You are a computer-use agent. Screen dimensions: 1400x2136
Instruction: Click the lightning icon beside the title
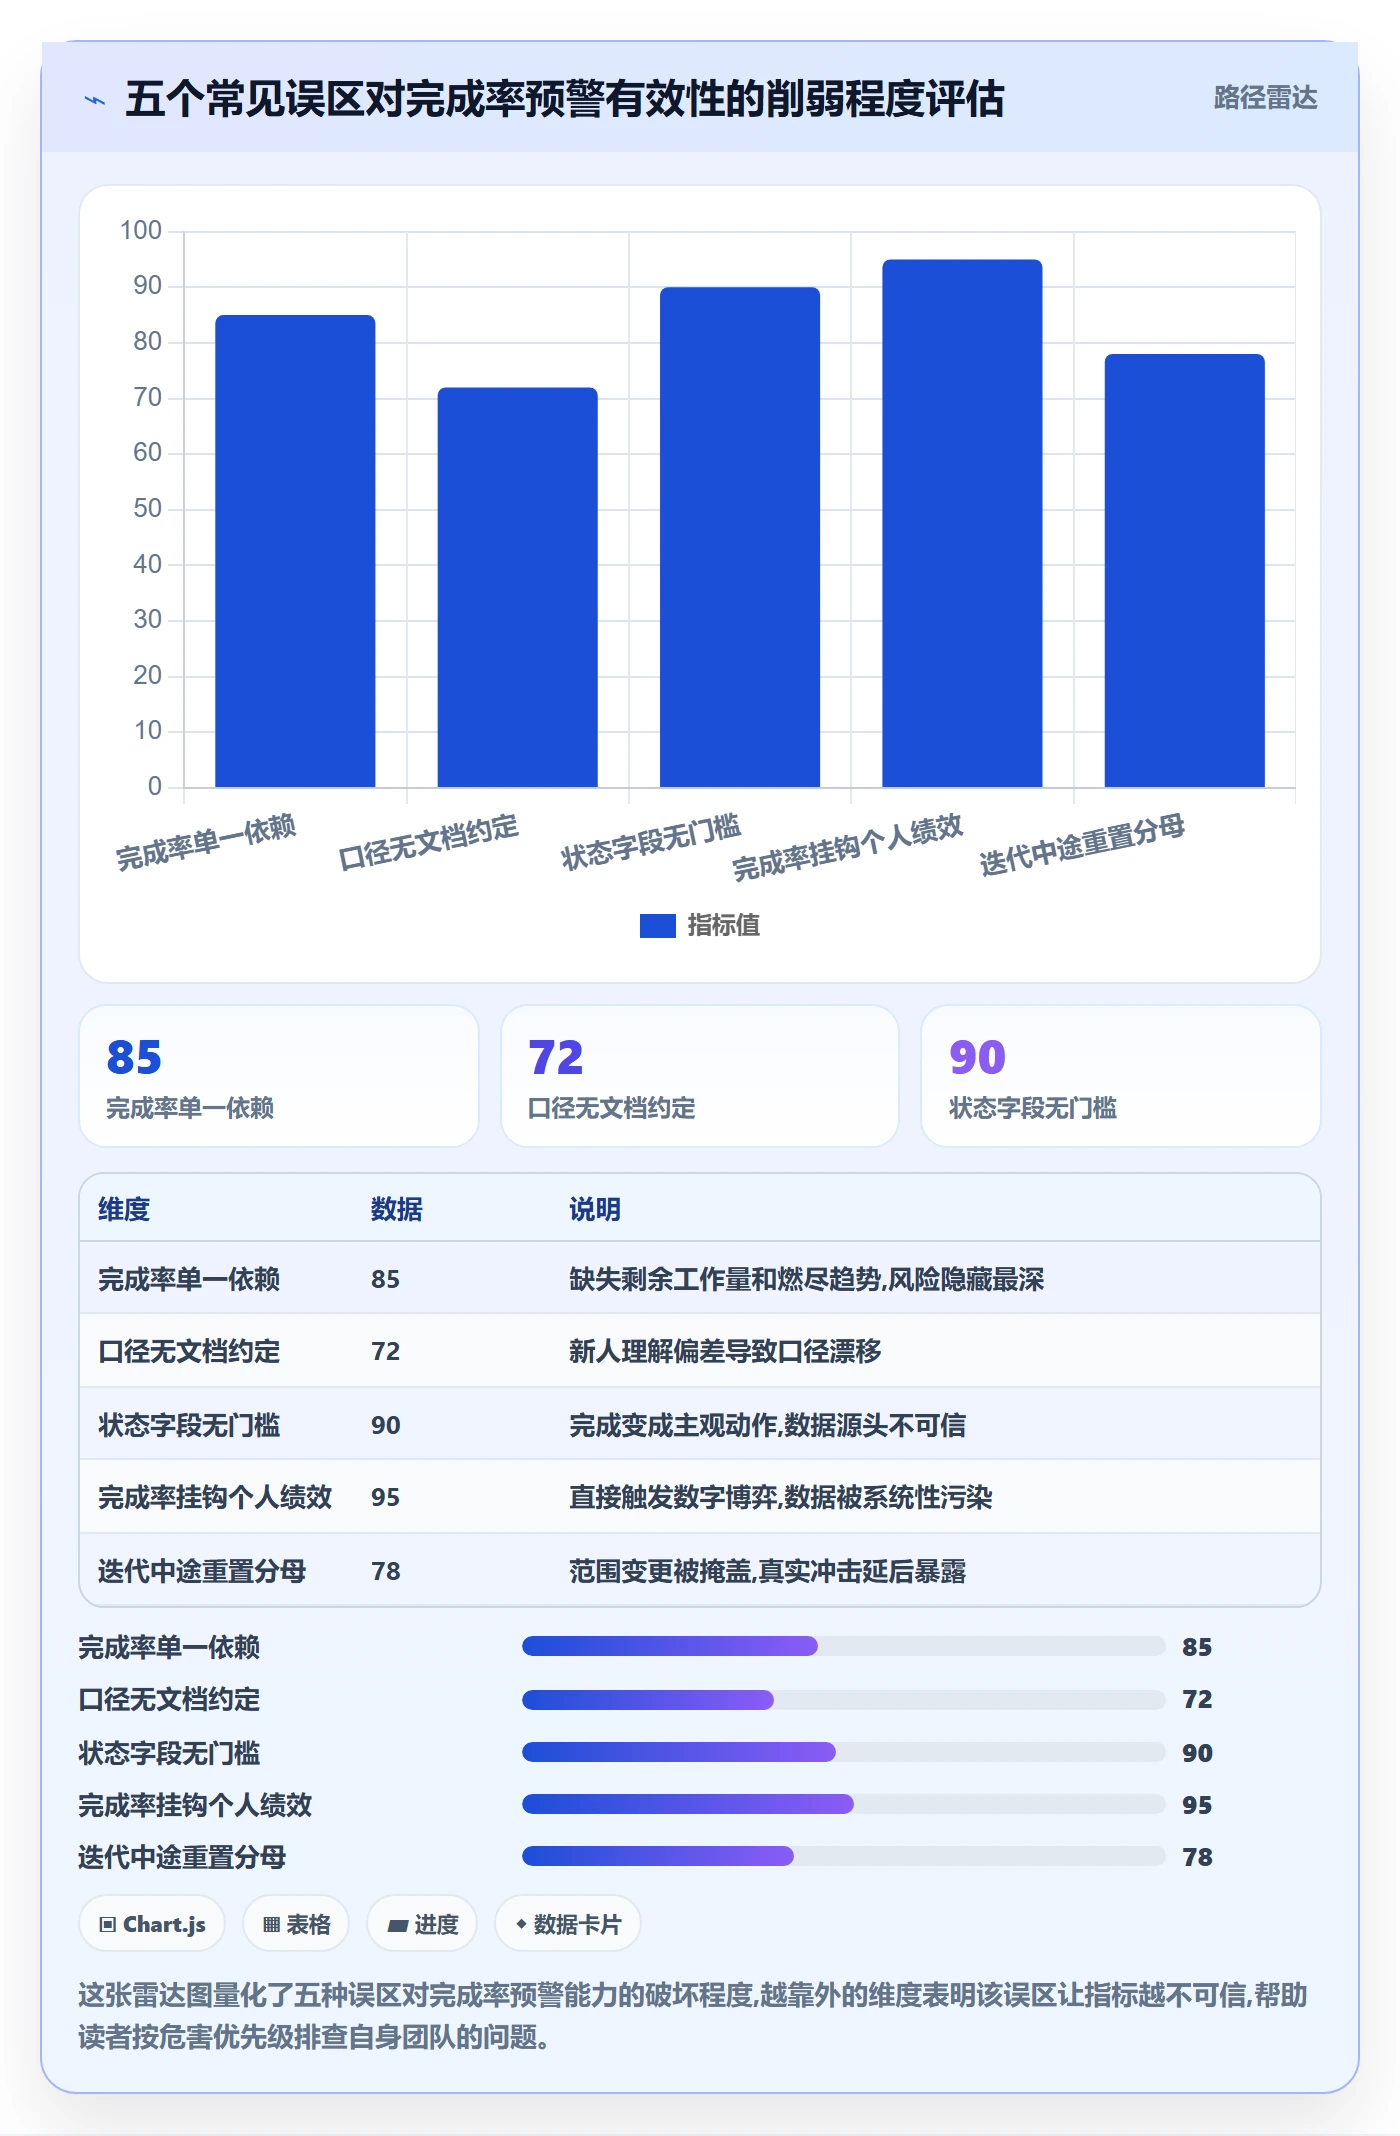95,100
